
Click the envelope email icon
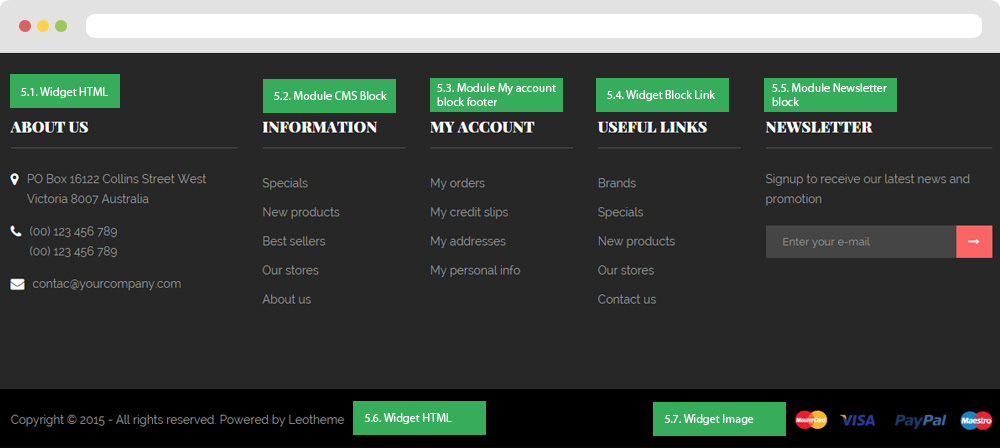tap(17, 284)
